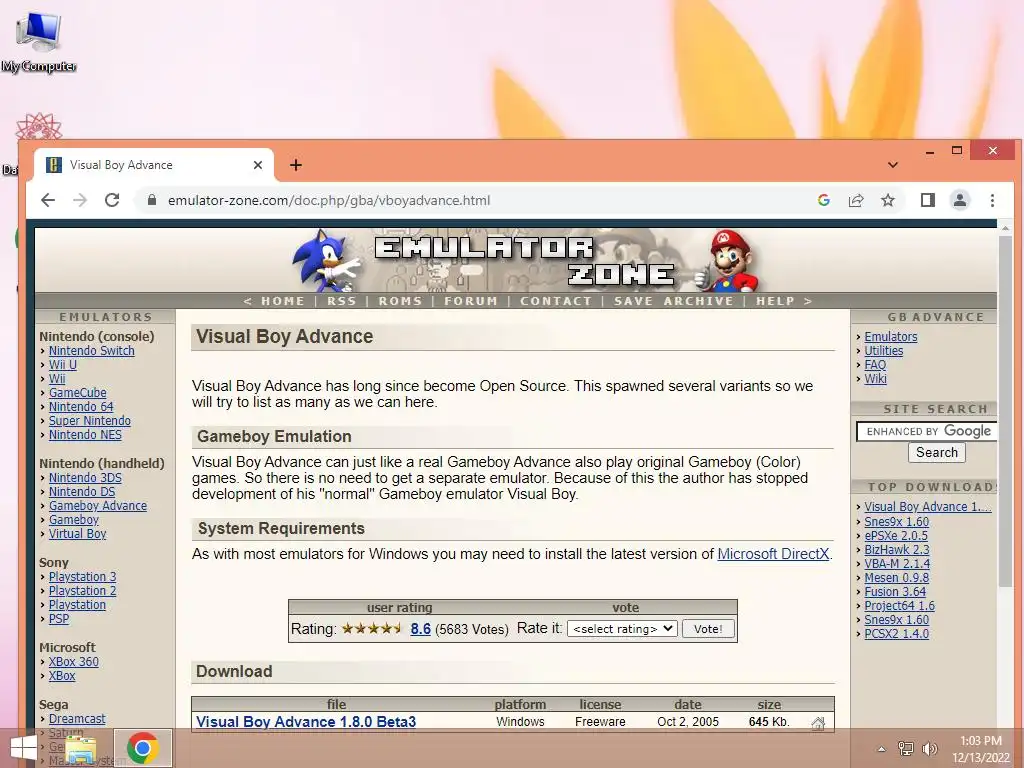Open GB Advance Wiki link

(x=875, y=379)
